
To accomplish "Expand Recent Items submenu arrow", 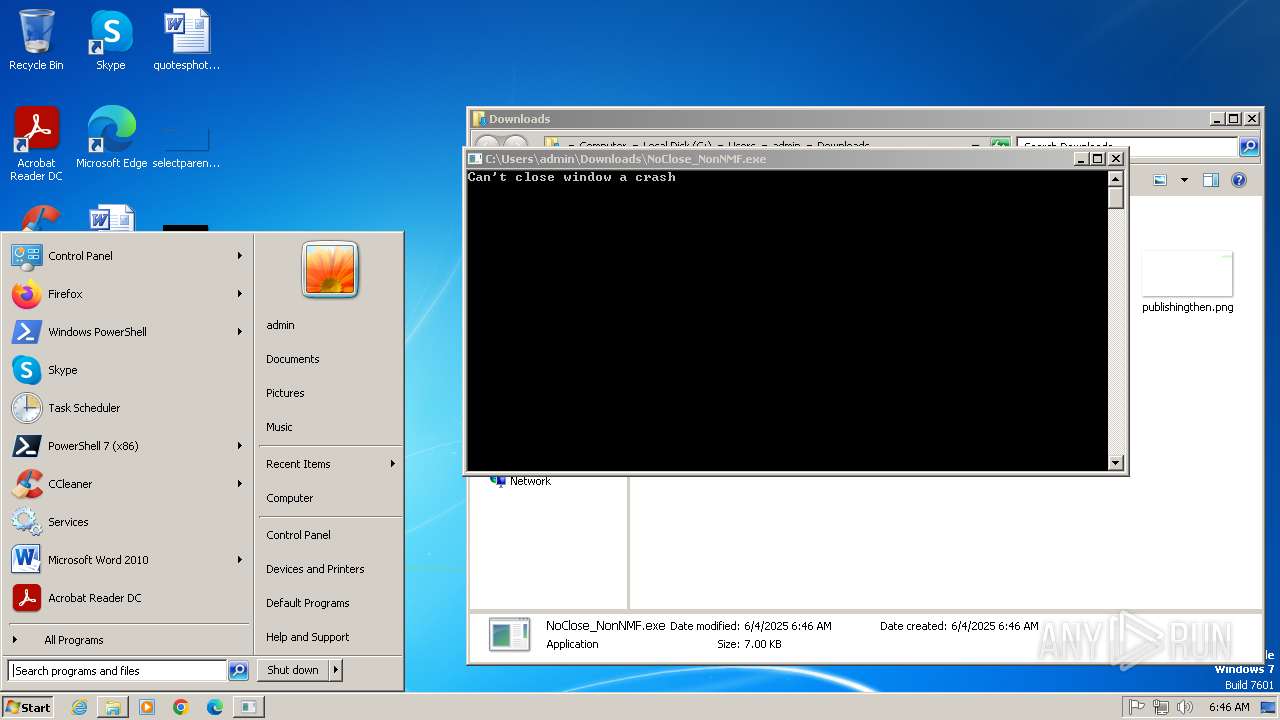I will [x=393, y=464].
